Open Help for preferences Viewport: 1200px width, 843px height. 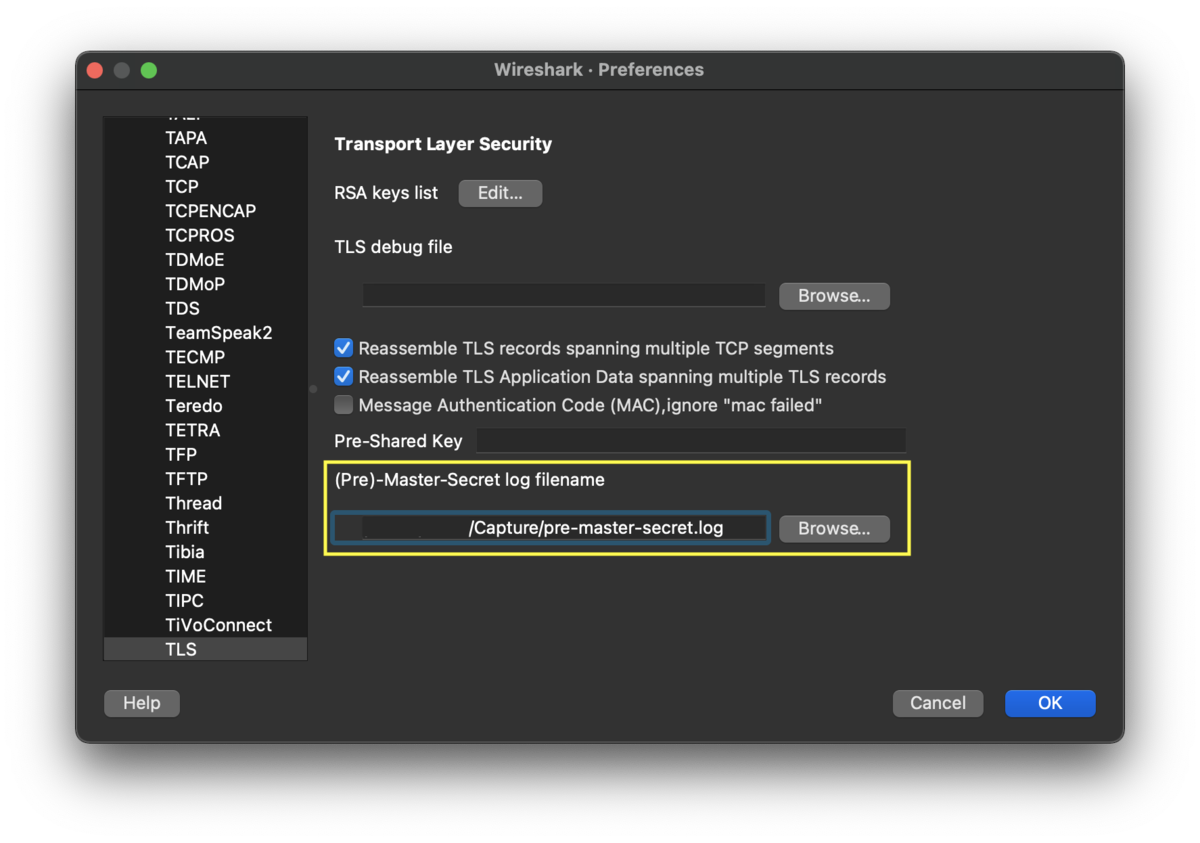pos(142,703)
